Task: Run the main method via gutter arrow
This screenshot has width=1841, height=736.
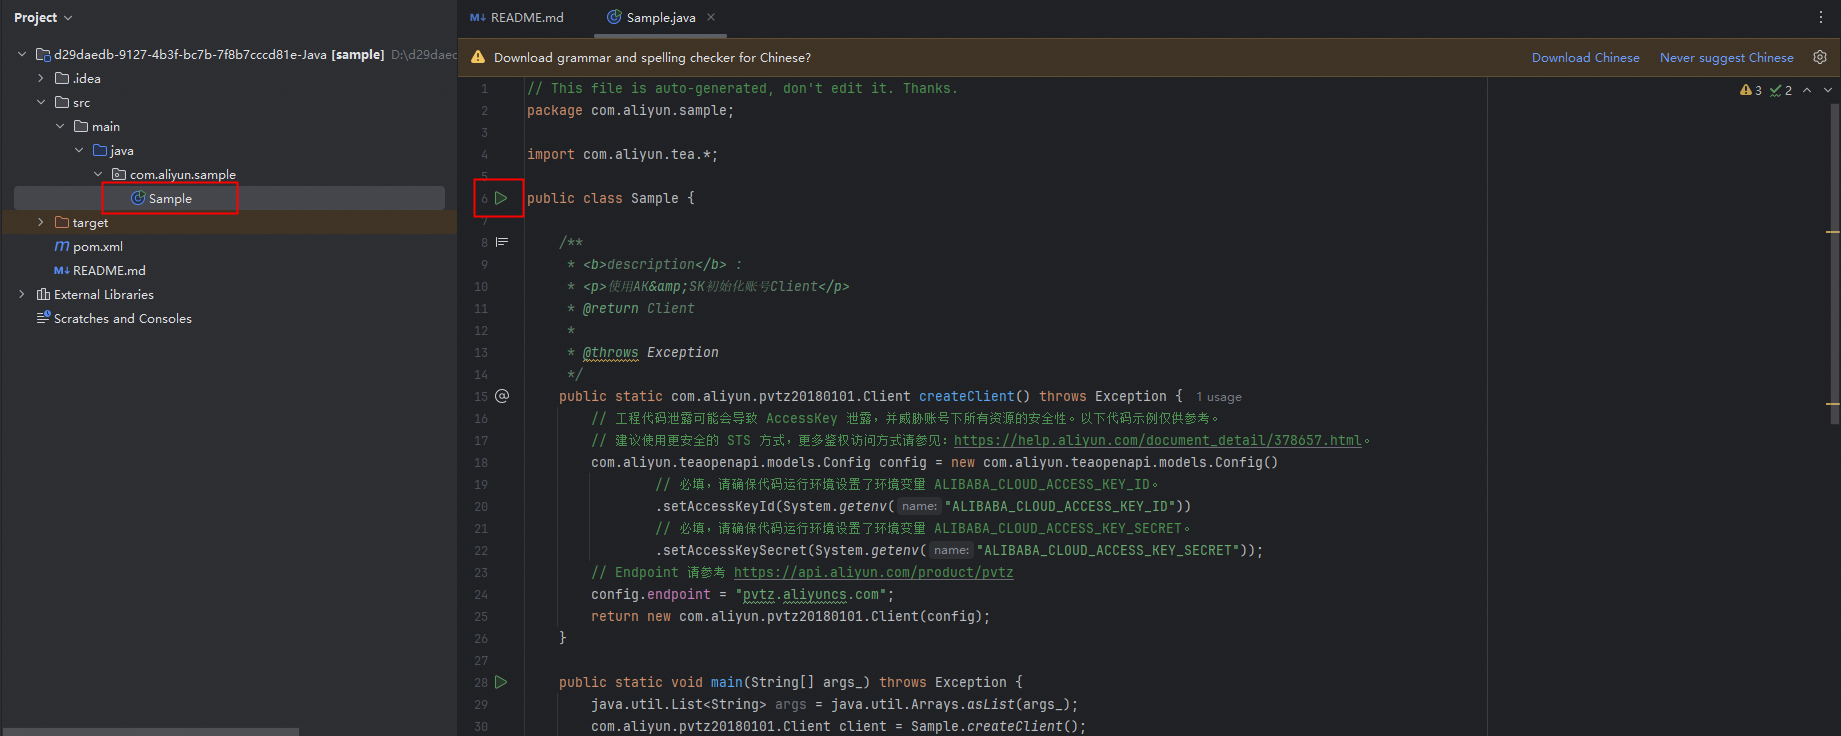Action: coord(501,682)
